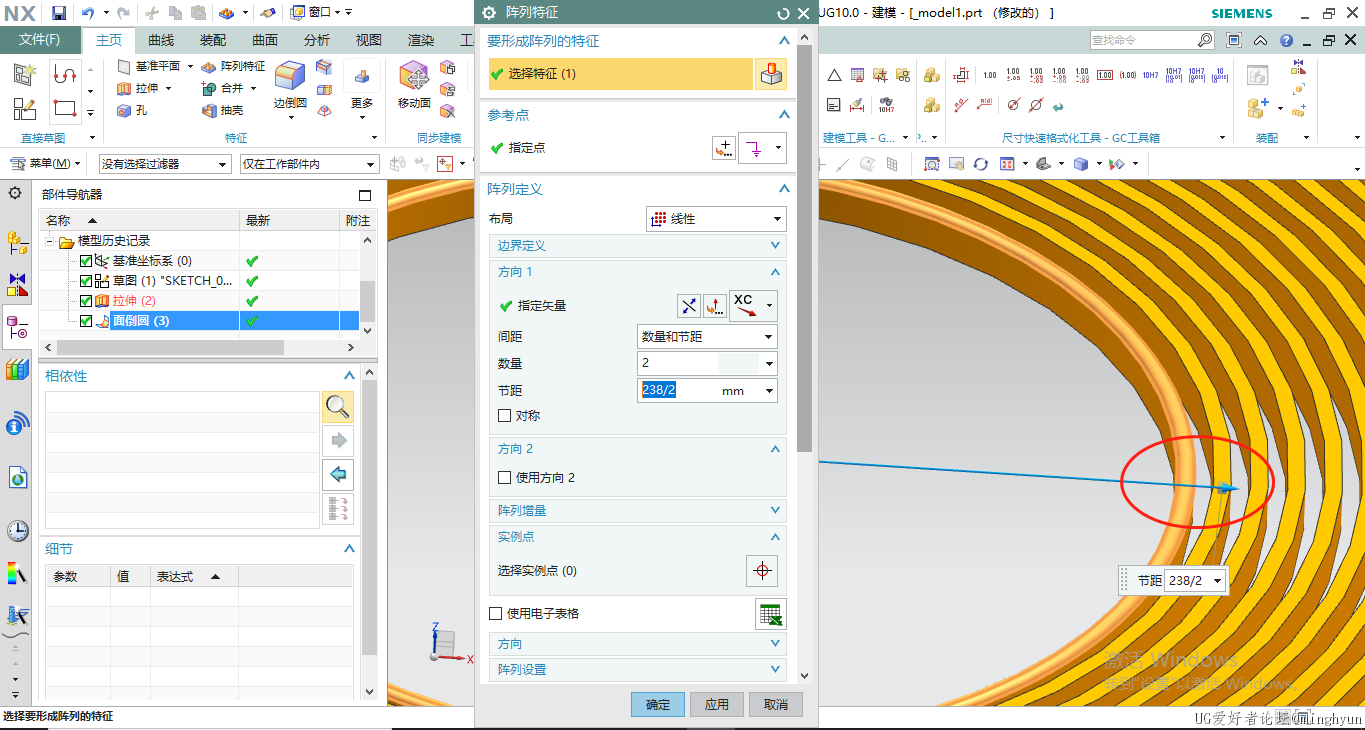Click the spreadsheet icon beside 使用电子表格
The image size is (1365, 730).
tap(770, 614)
